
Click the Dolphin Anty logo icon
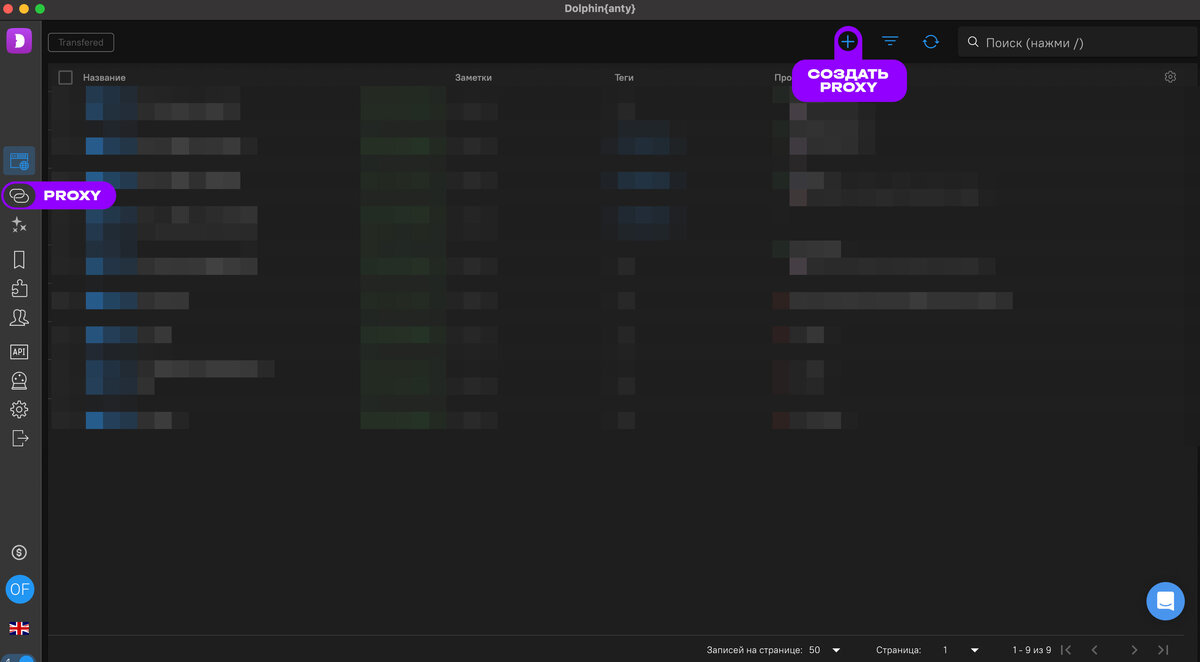tap(19, 41)
